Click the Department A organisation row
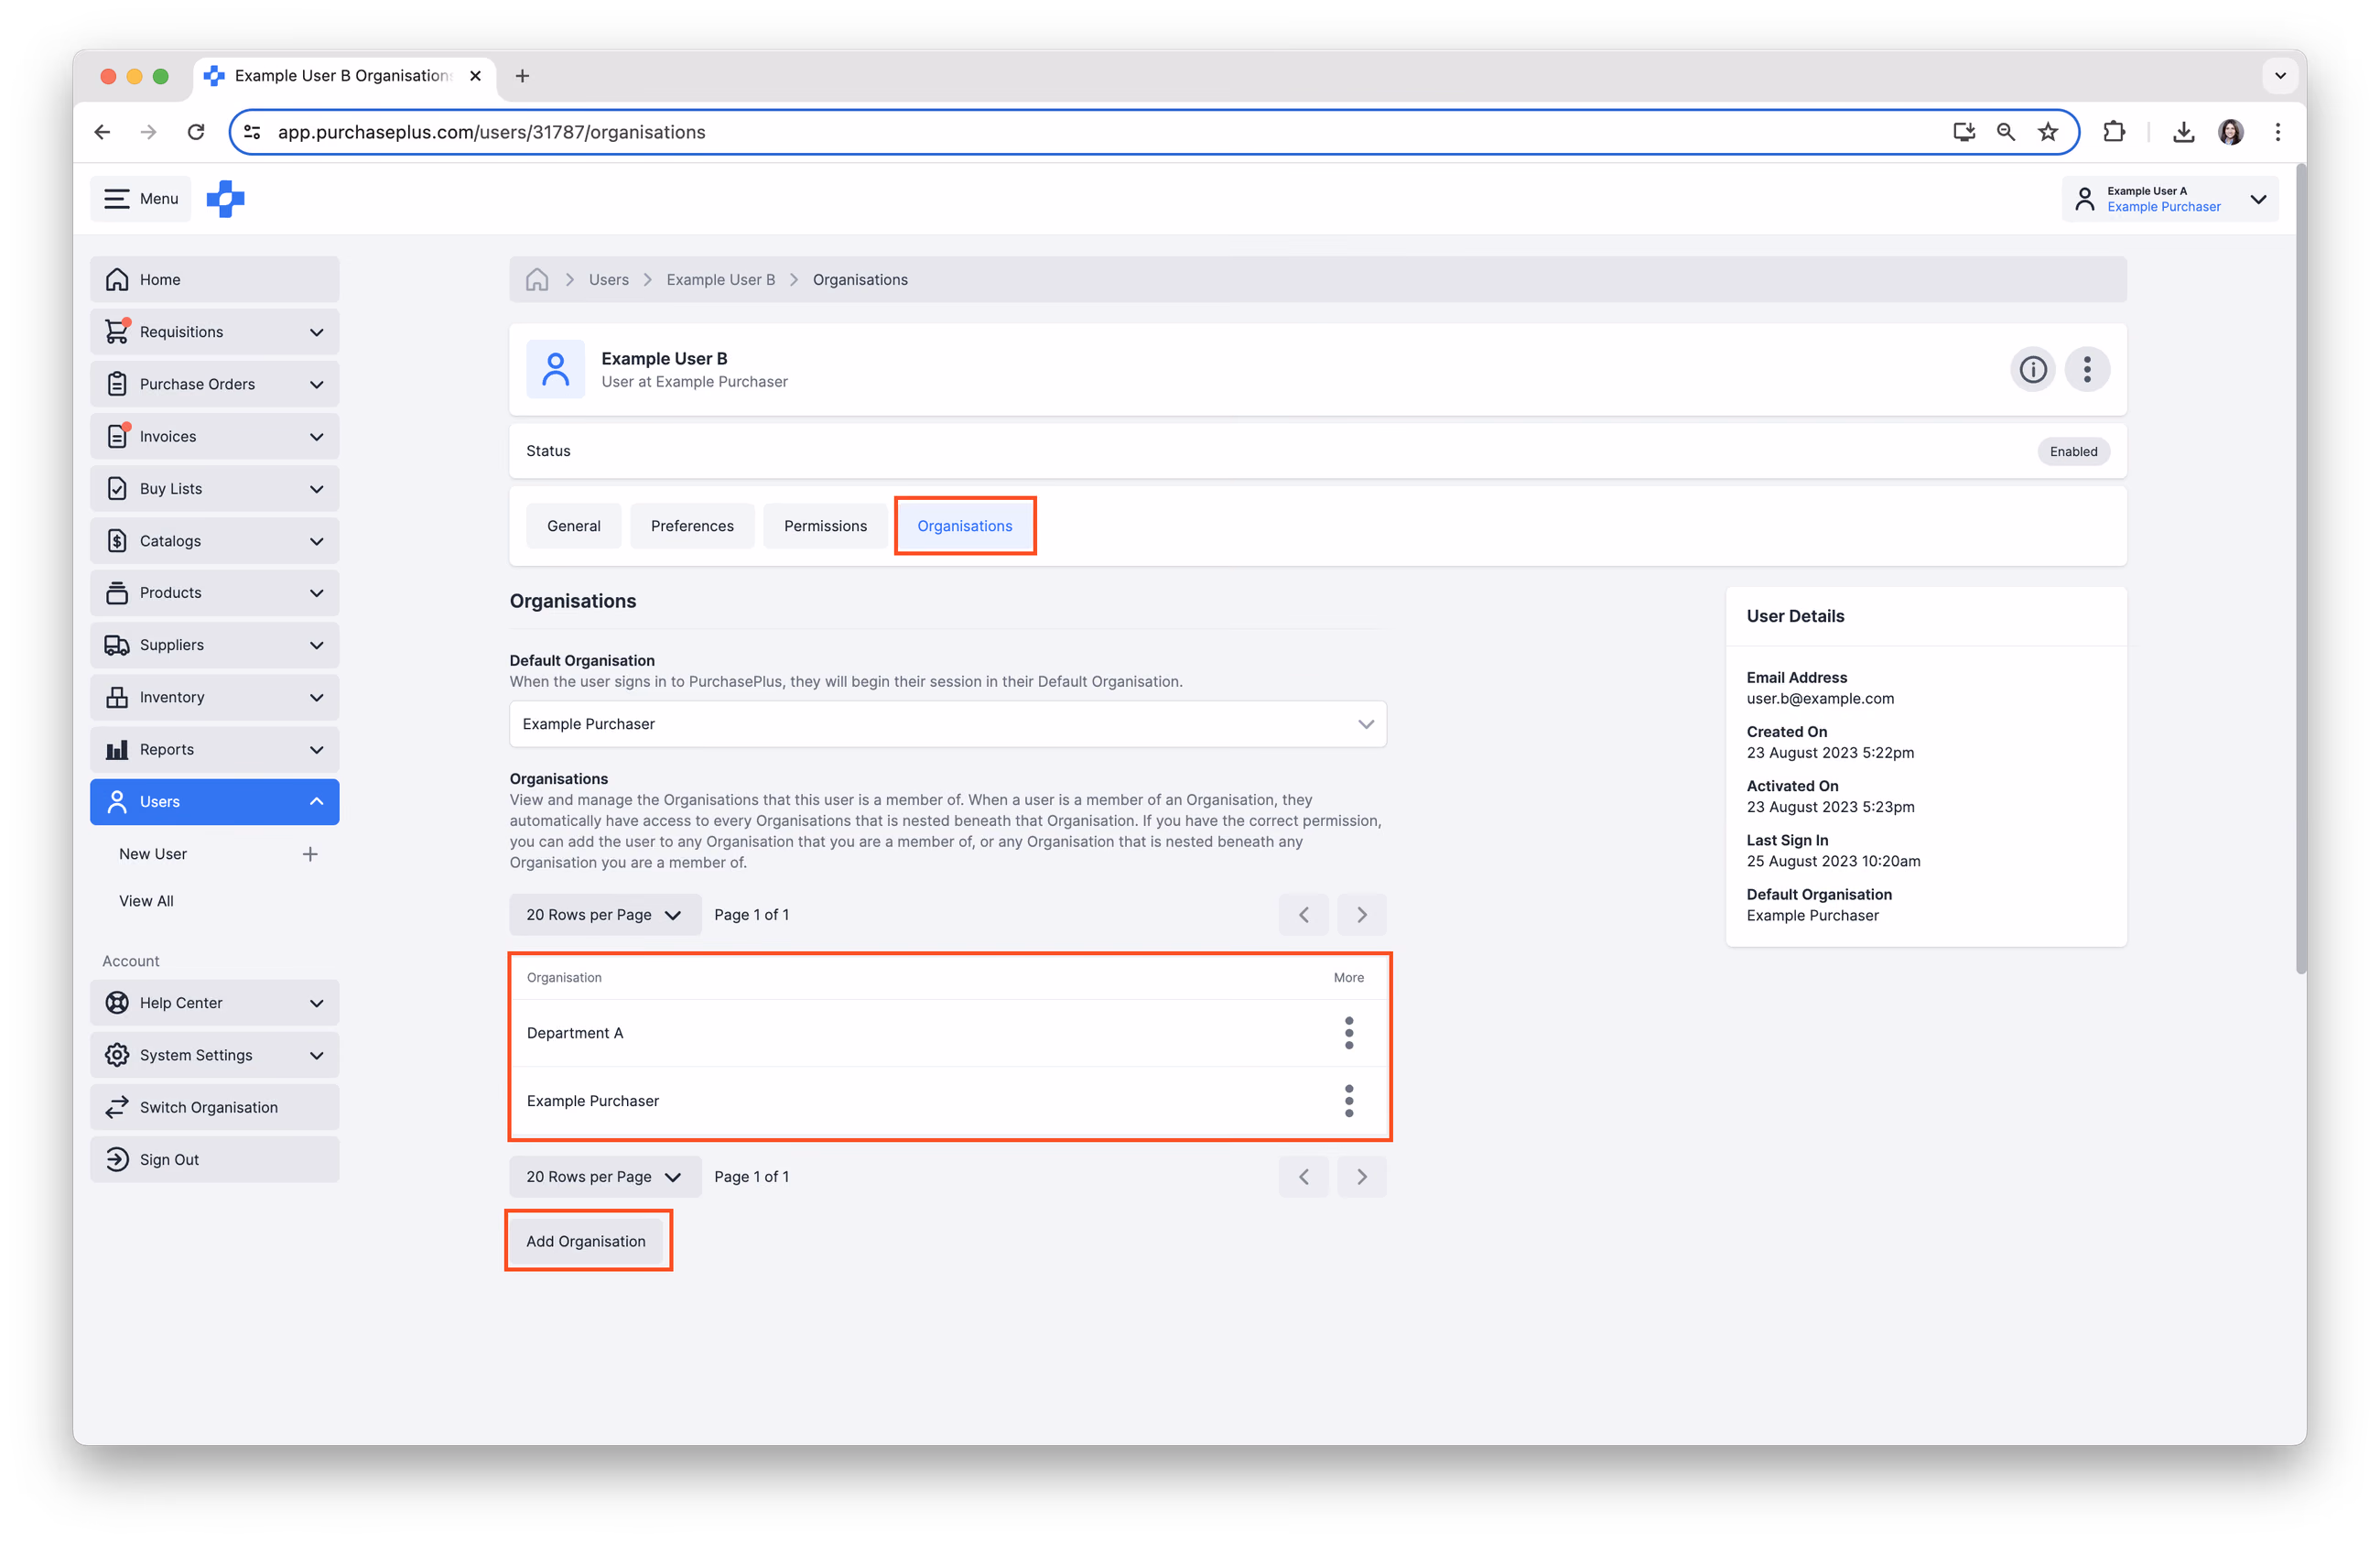This screenshot has width=2380, height=1542. tap(949, 1033)
